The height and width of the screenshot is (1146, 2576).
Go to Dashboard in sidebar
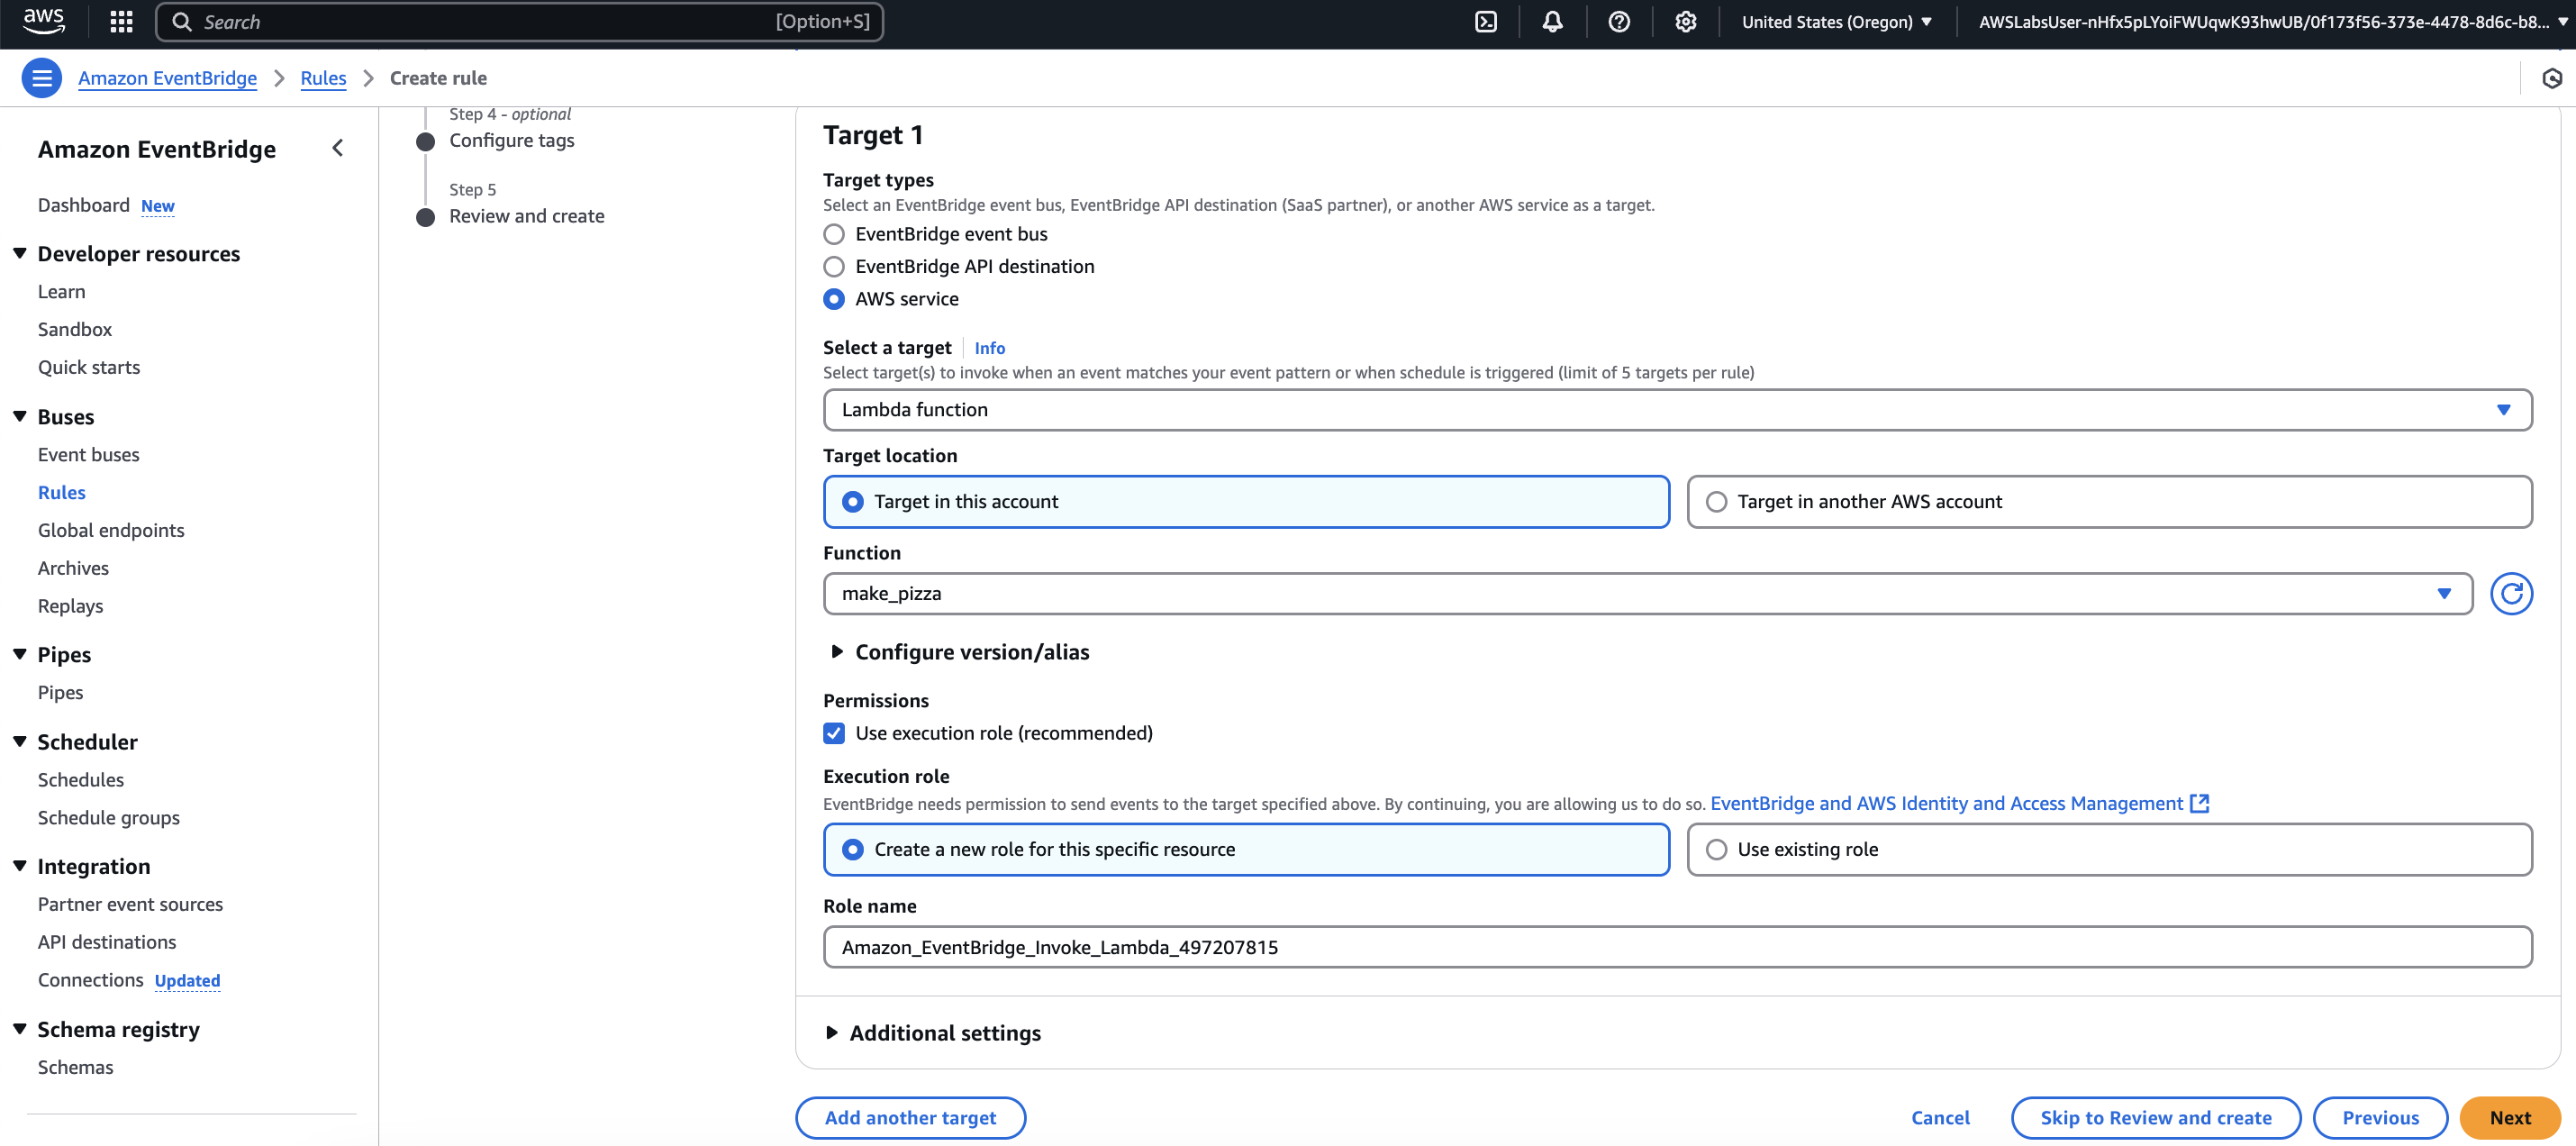pos(84,205)
